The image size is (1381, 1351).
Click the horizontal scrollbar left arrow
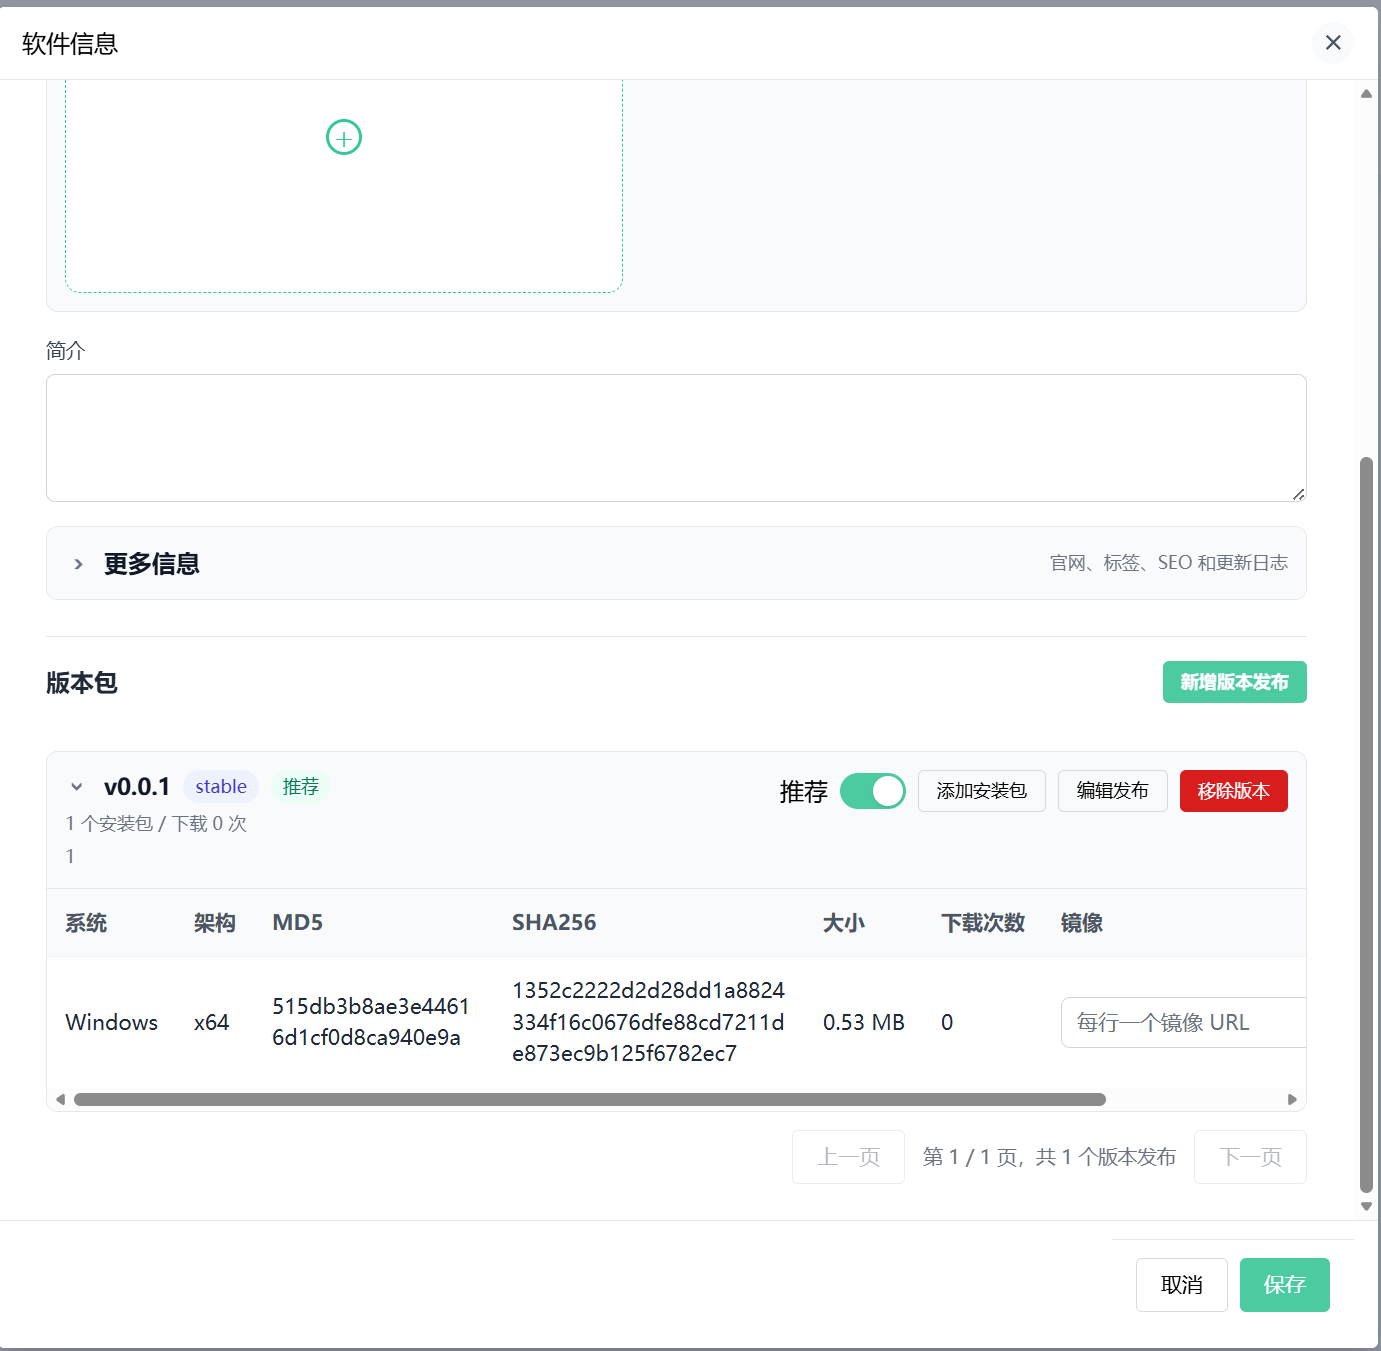tap(61, 1099)
